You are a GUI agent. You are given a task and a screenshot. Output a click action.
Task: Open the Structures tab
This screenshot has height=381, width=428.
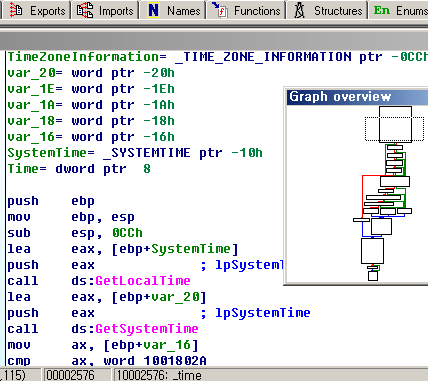coord(327,11)
